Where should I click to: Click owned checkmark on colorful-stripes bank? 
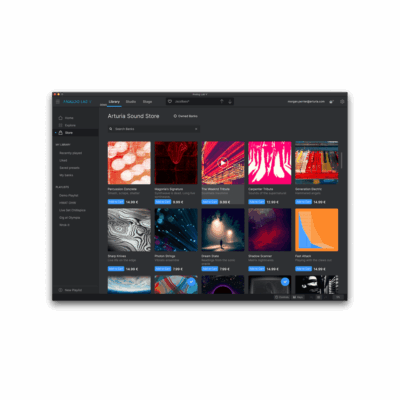point(191,282)
